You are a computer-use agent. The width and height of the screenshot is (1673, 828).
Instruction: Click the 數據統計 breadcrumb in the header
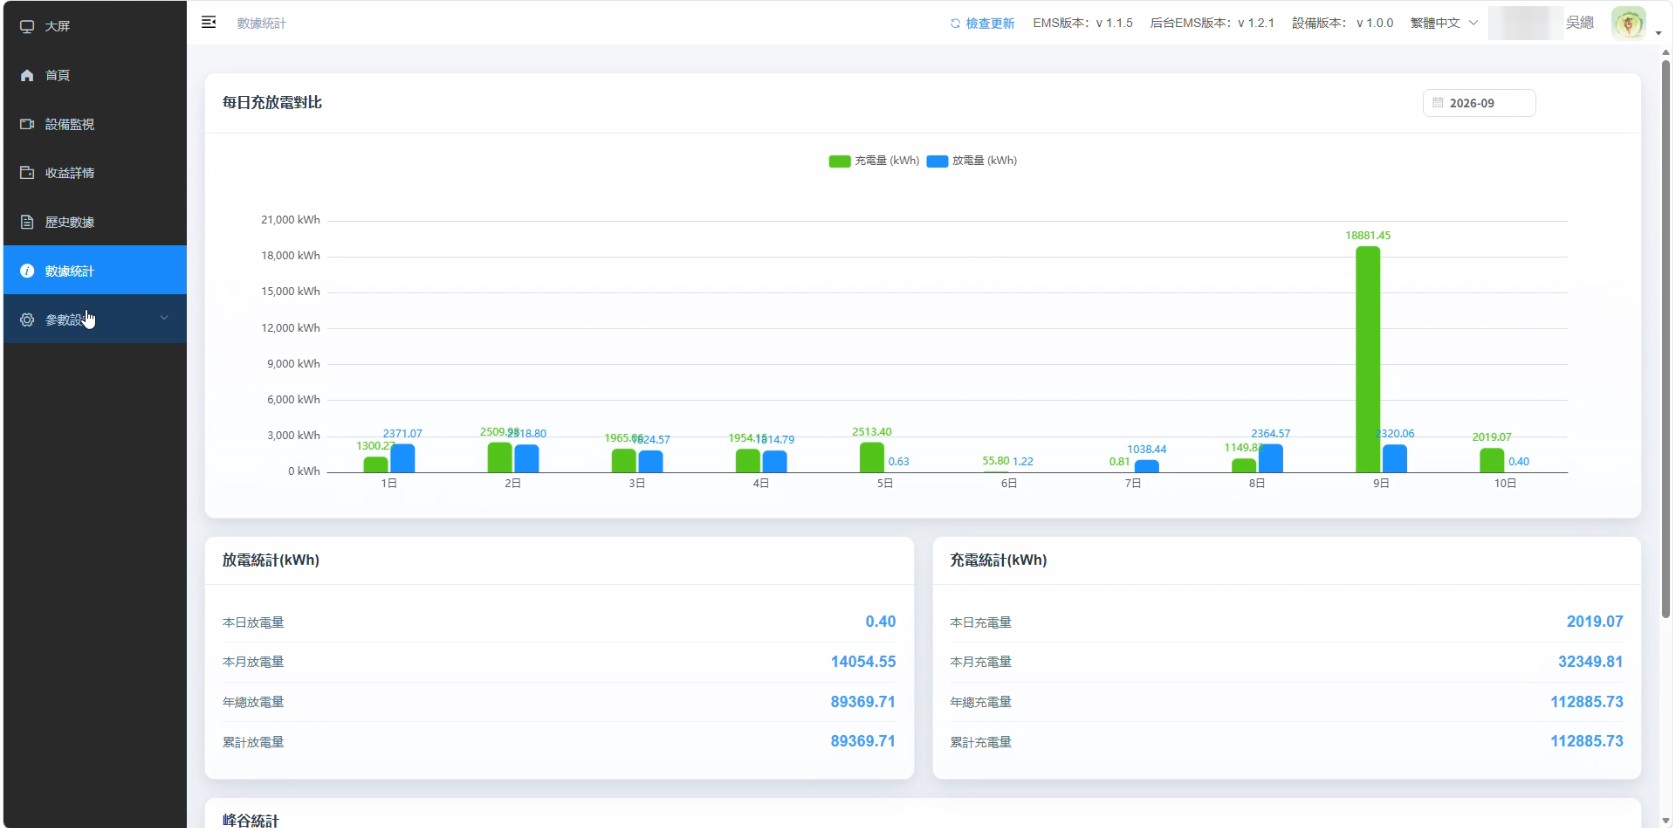pyautogui.click(x=261, y=23)
